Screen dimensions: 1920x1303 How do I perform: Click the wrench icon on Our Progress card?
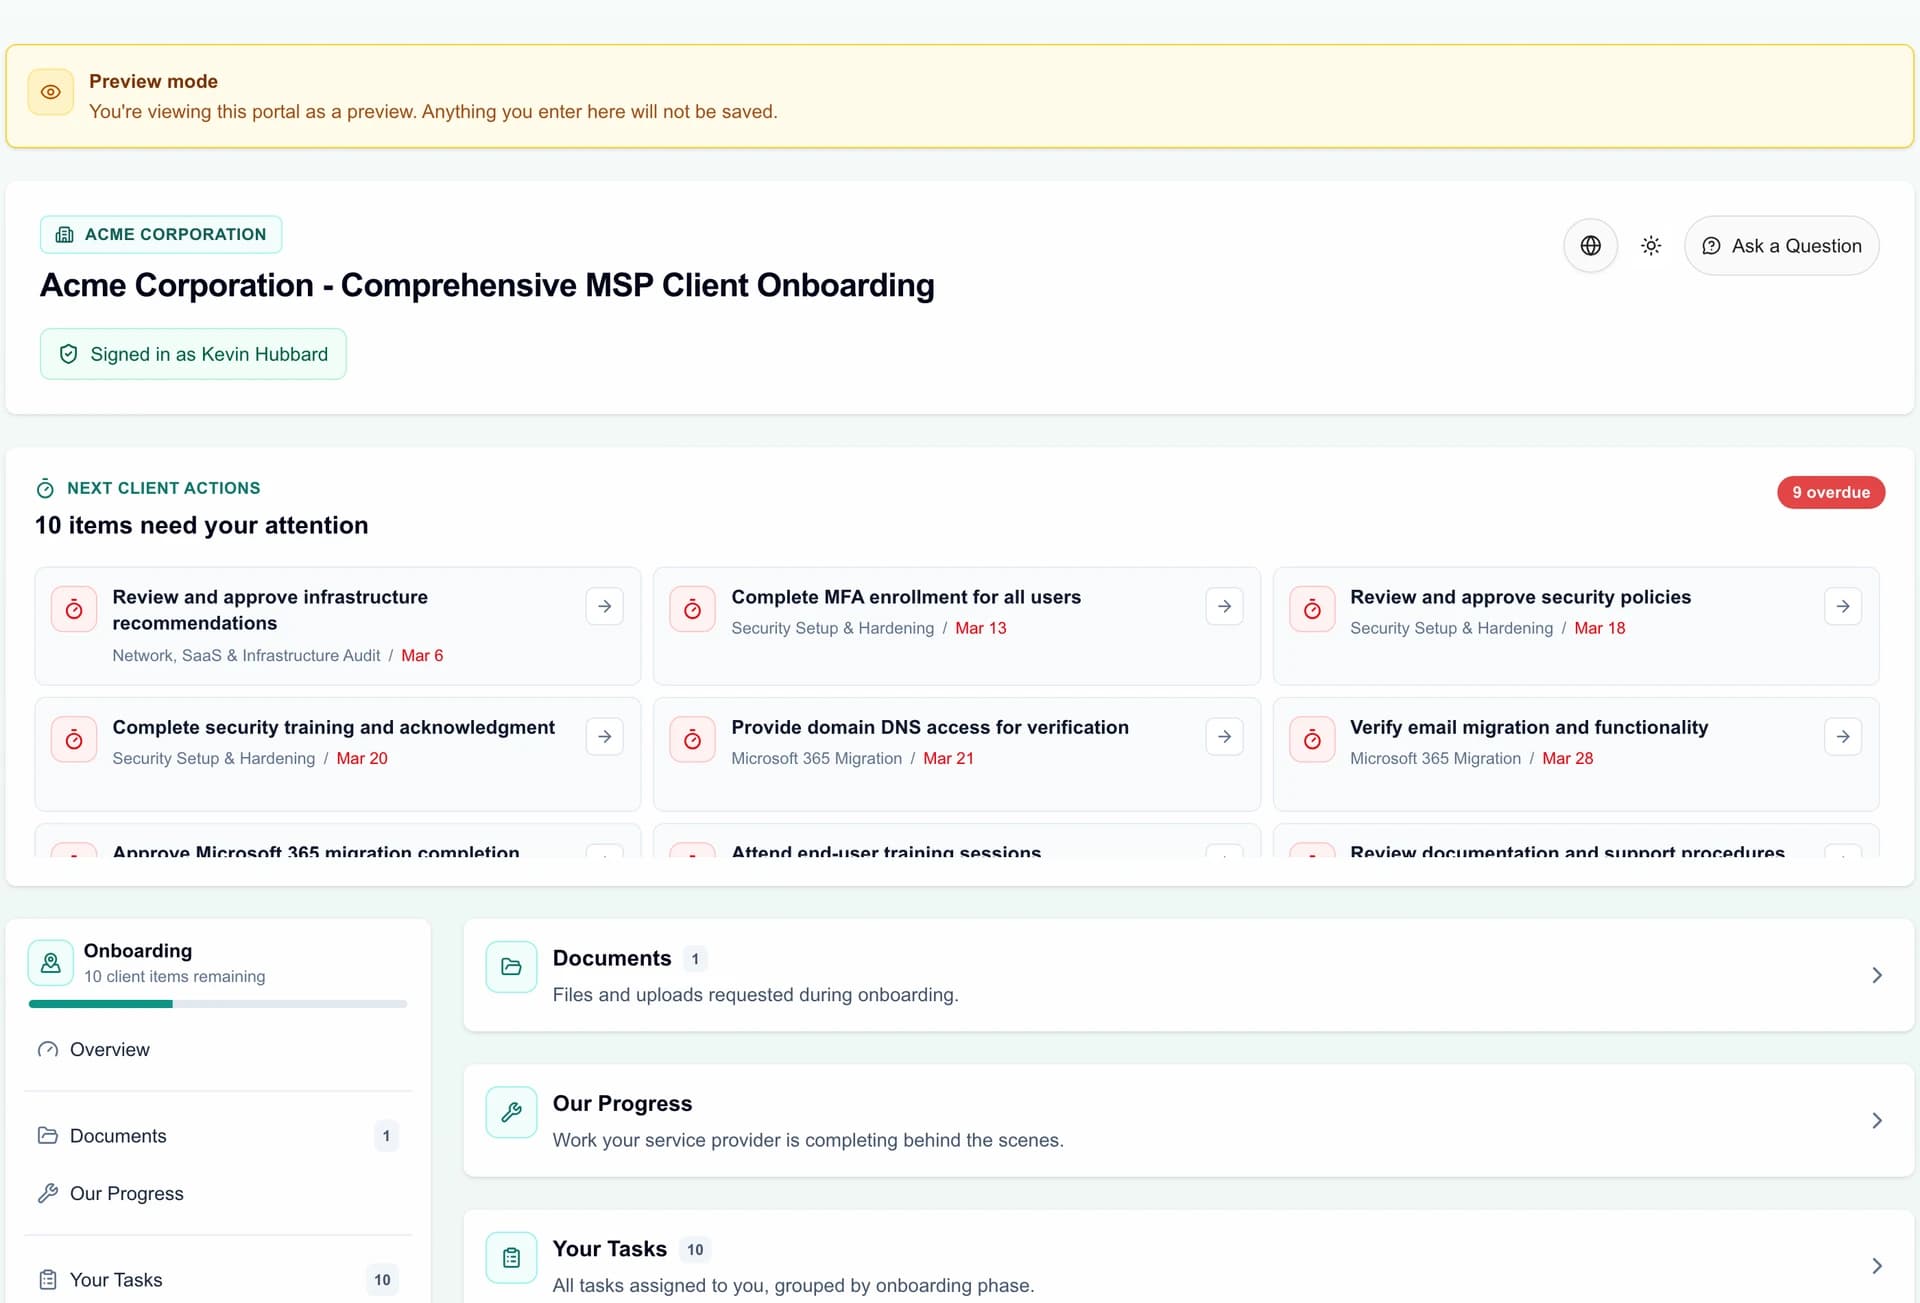point(511,1112)
